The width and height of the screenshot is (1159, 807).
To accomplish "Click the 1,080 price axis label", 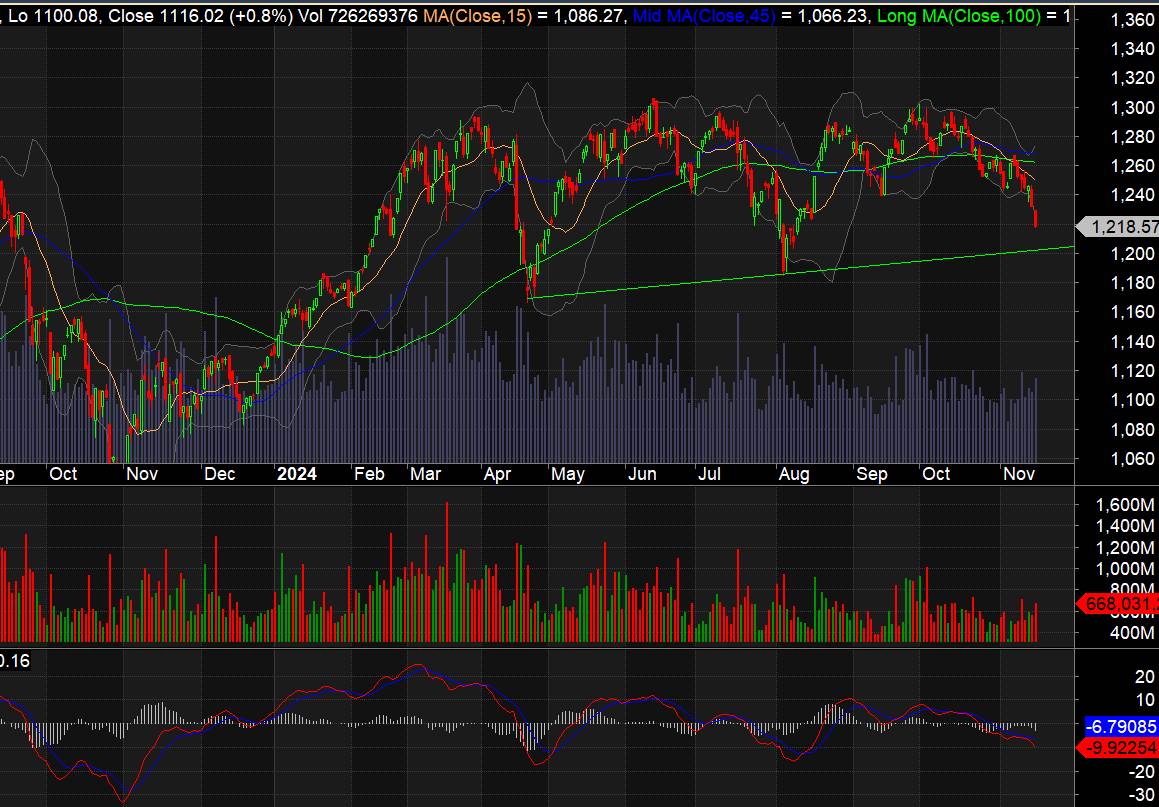I will click(1132, 429).
